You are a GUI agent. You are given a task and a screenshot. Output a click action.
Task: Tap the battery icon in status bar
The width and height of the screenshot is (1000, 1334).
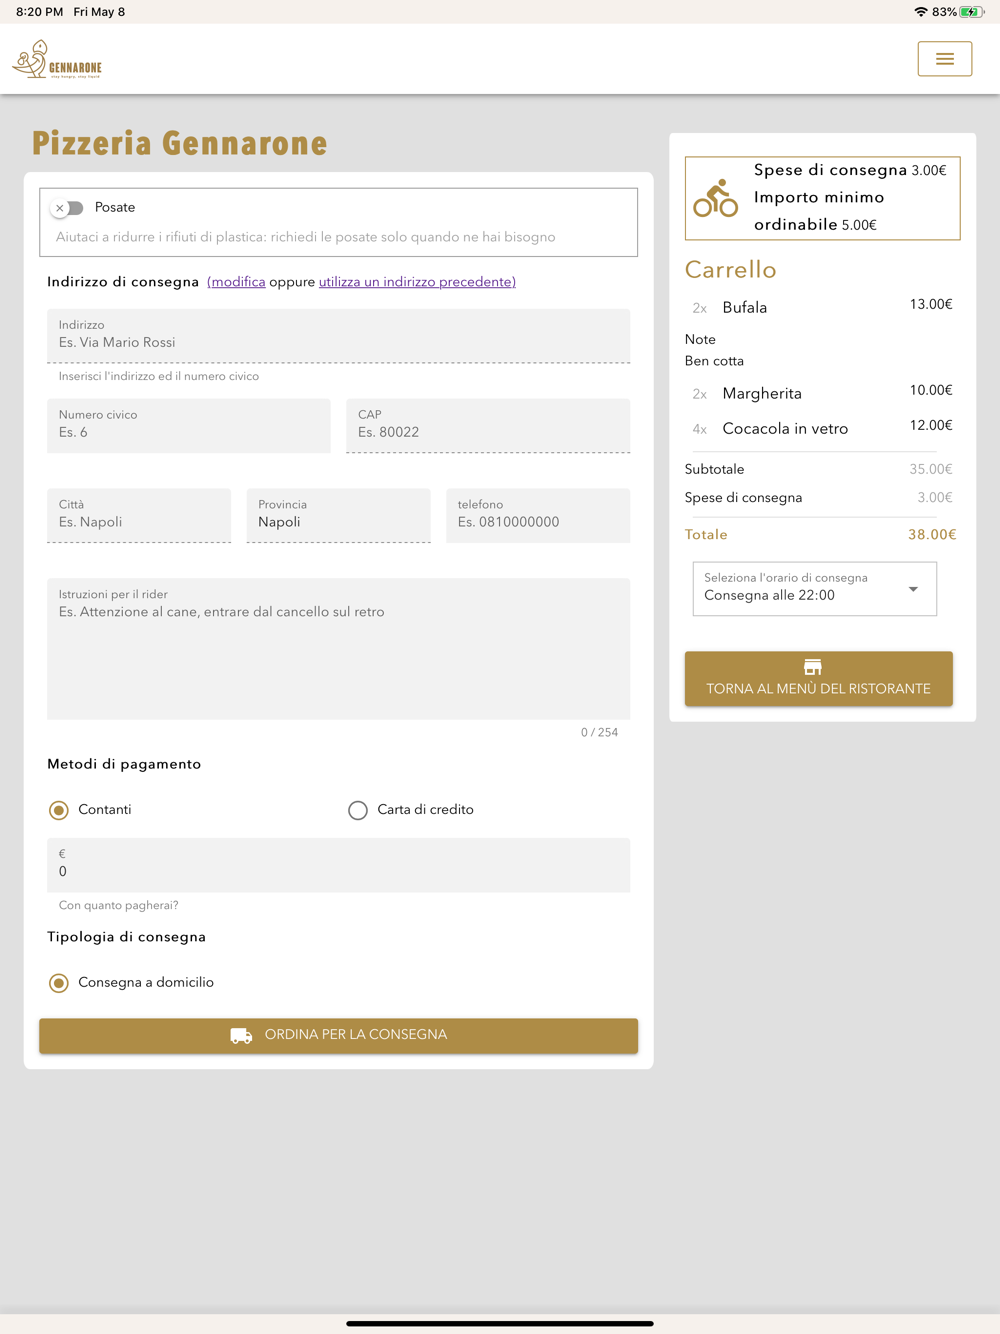click(x=972, y=12)
